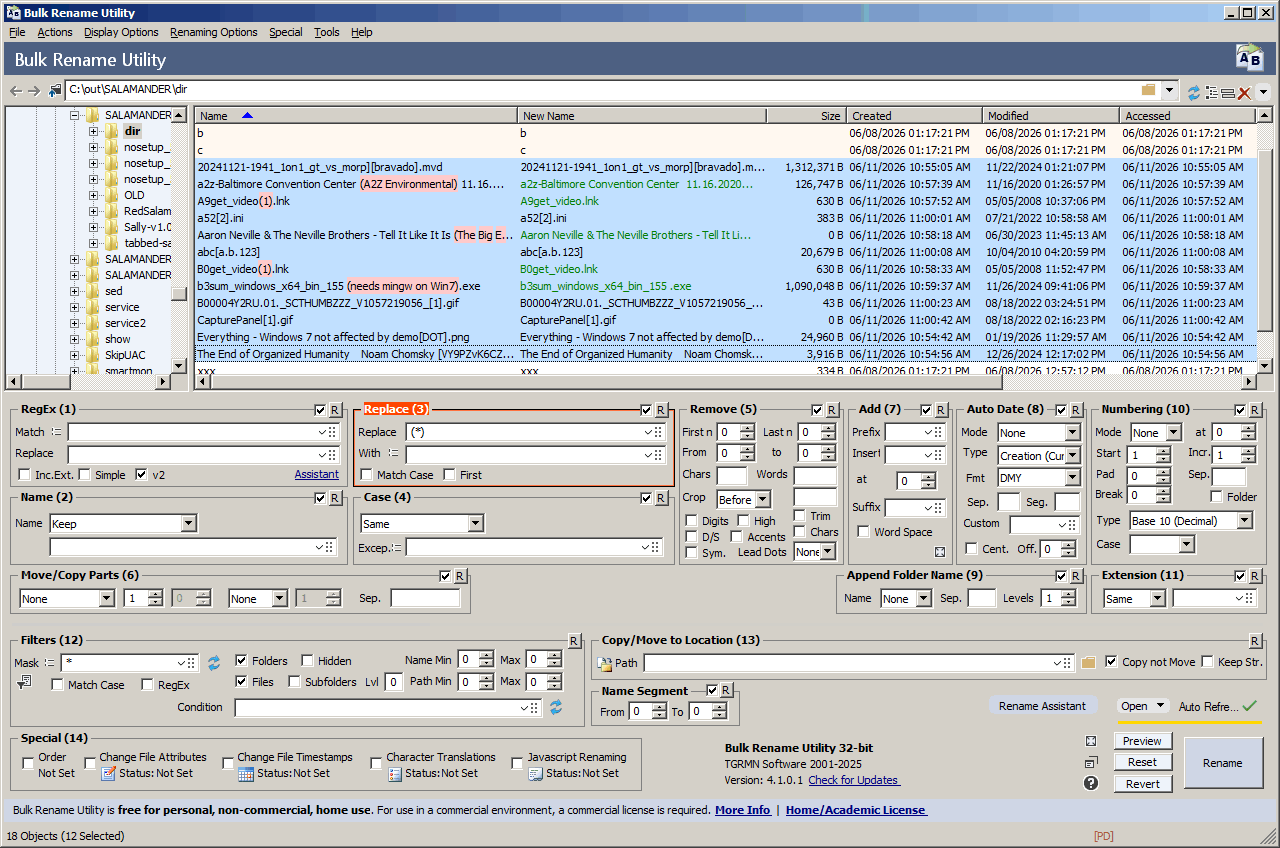Uncheck the v2 checkbox in RegEx

pyautogui.click(x=142, y=475)
